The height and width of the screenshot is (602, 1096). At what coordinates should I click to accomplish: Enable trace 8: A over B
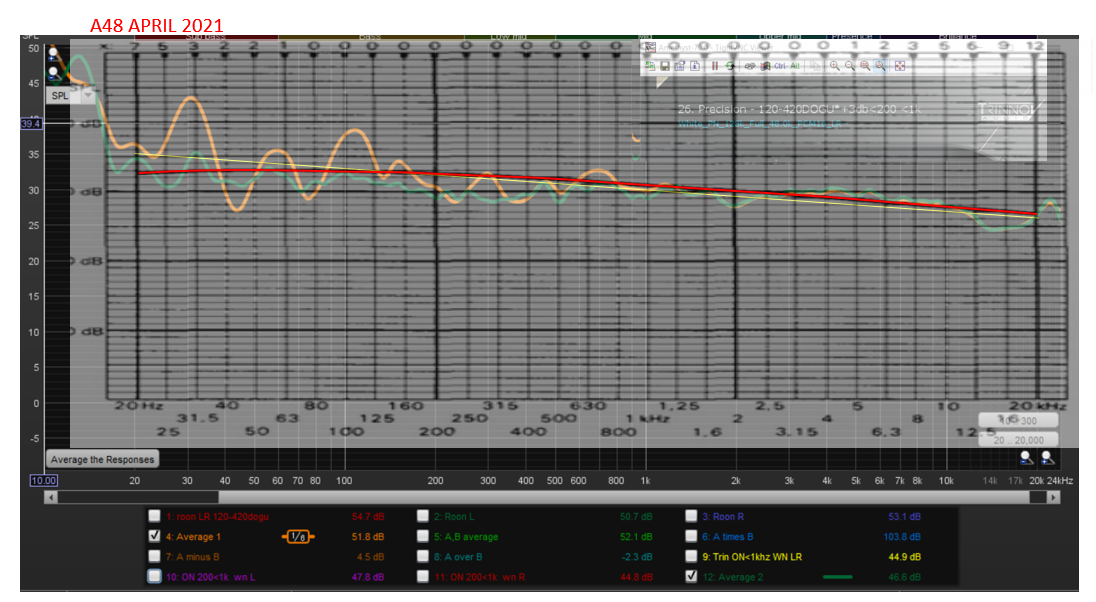(x=423, y=557)
